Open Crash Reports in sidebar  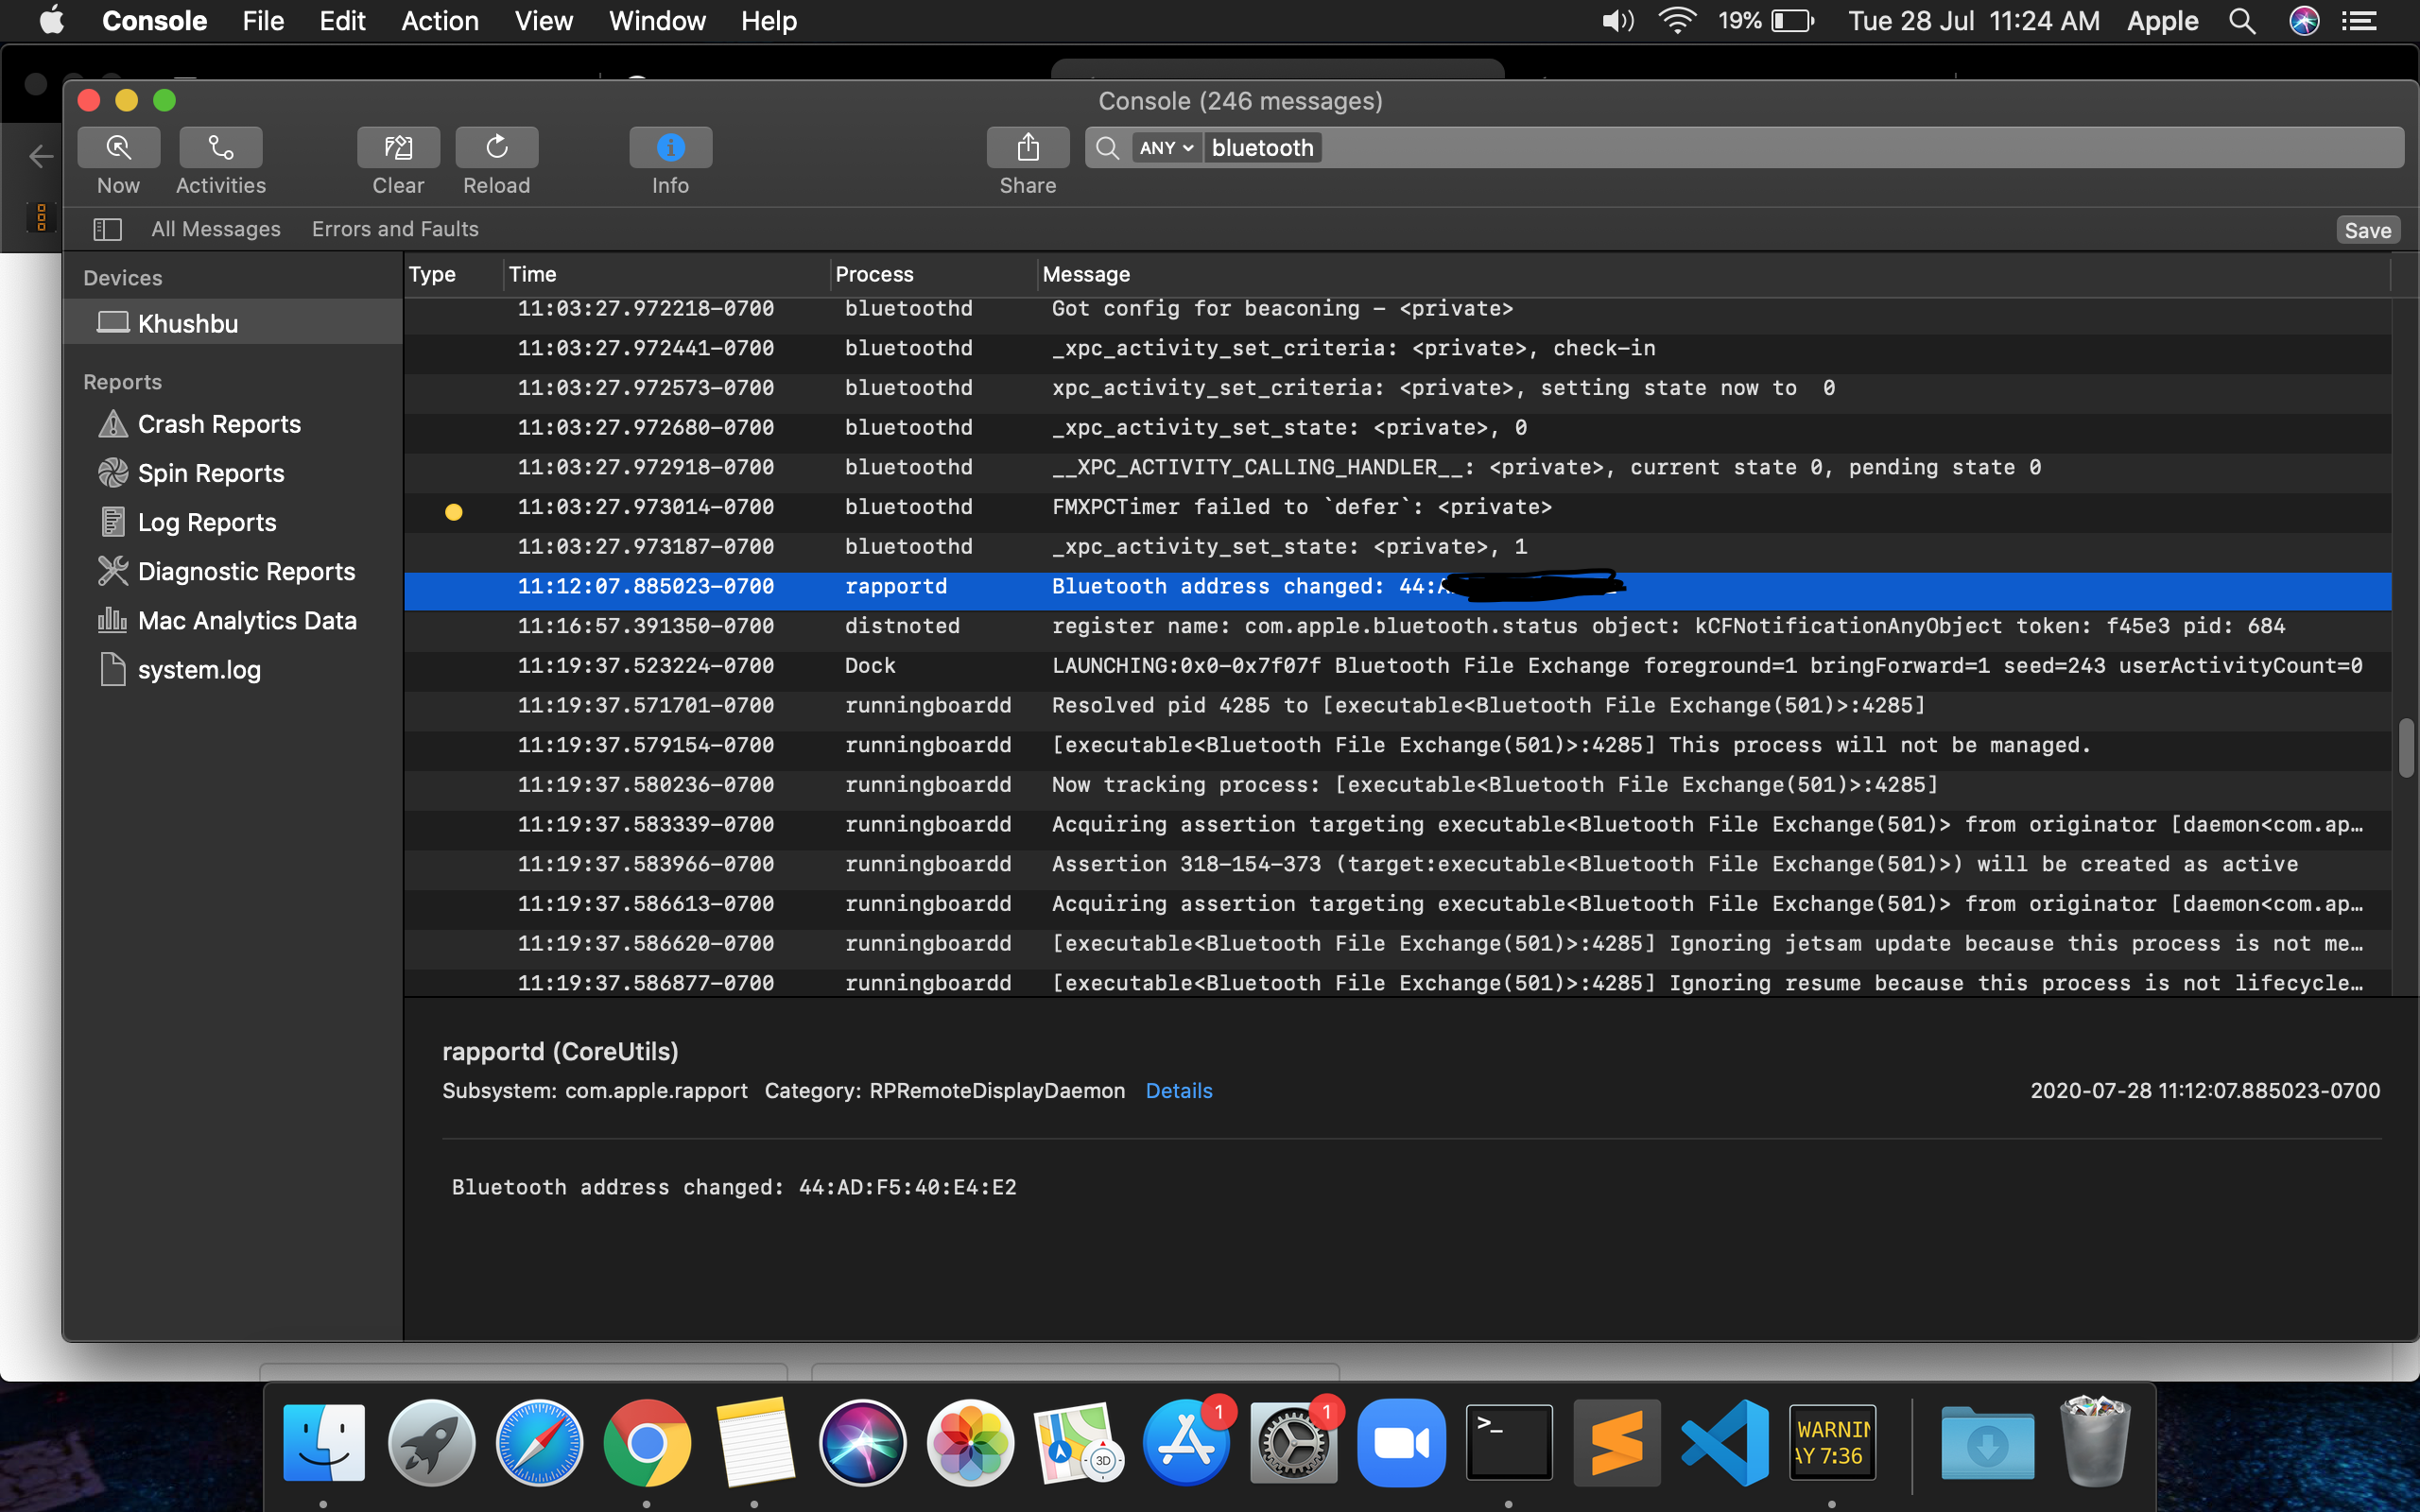pyautogui.click(x=219, y=424)
